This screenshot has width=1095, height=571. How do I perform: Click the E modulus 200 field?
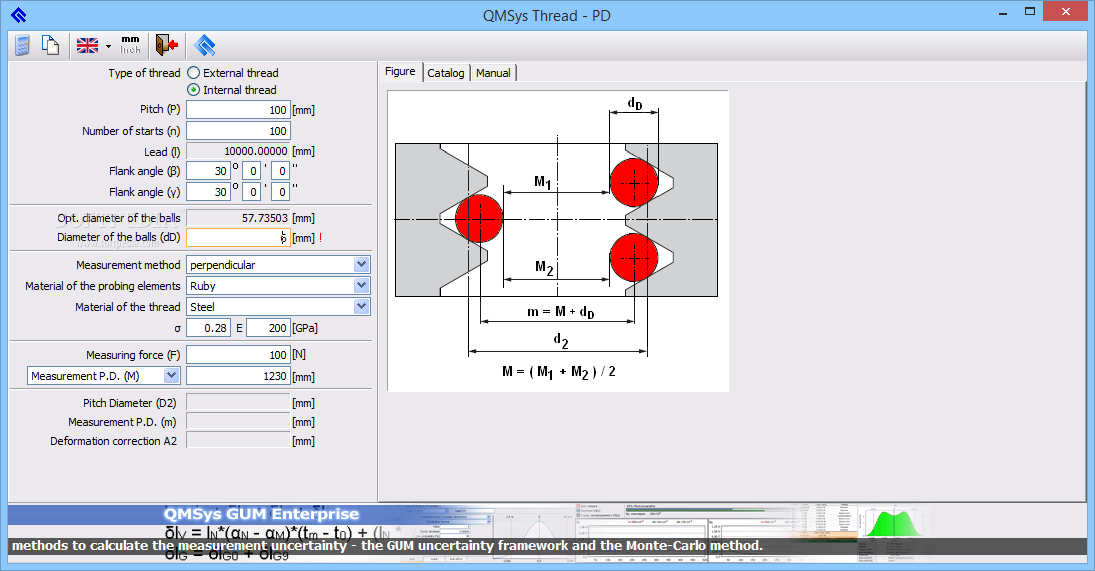(268, 328)
